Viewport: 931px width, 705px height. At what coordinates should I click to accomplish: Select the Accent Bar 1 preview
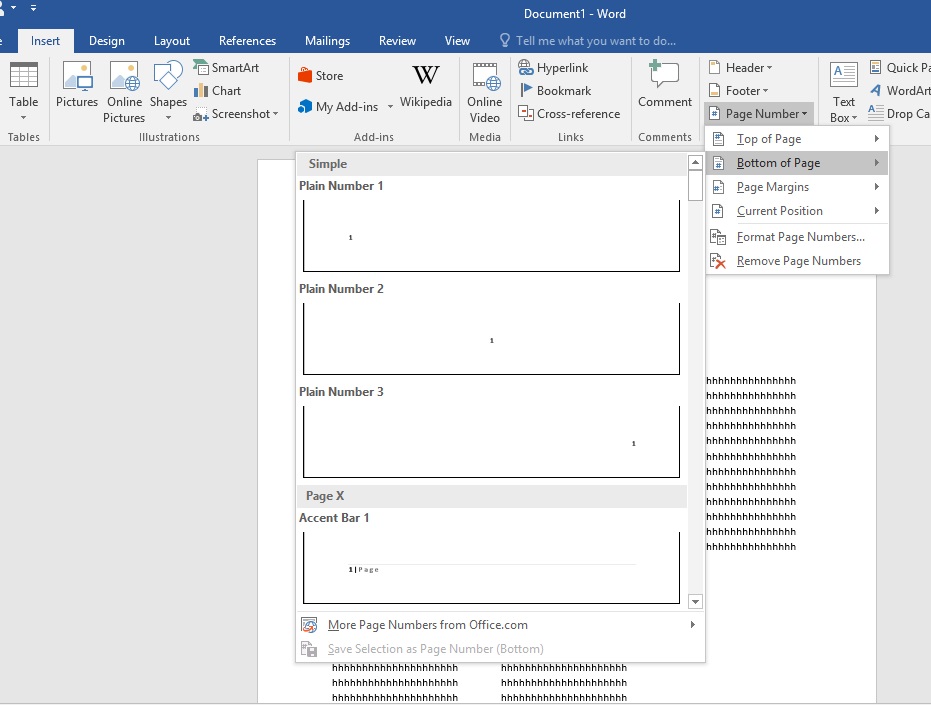491,568
